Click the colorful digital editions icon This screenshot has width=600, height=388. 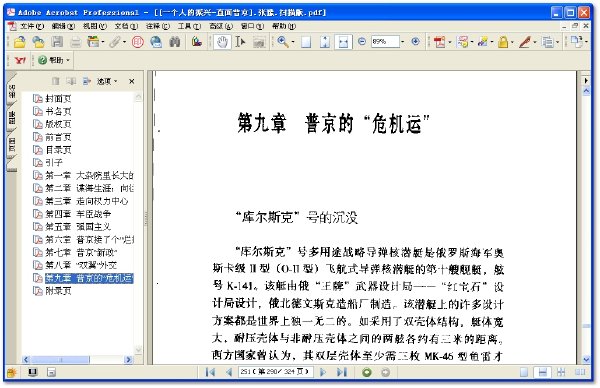197,41
